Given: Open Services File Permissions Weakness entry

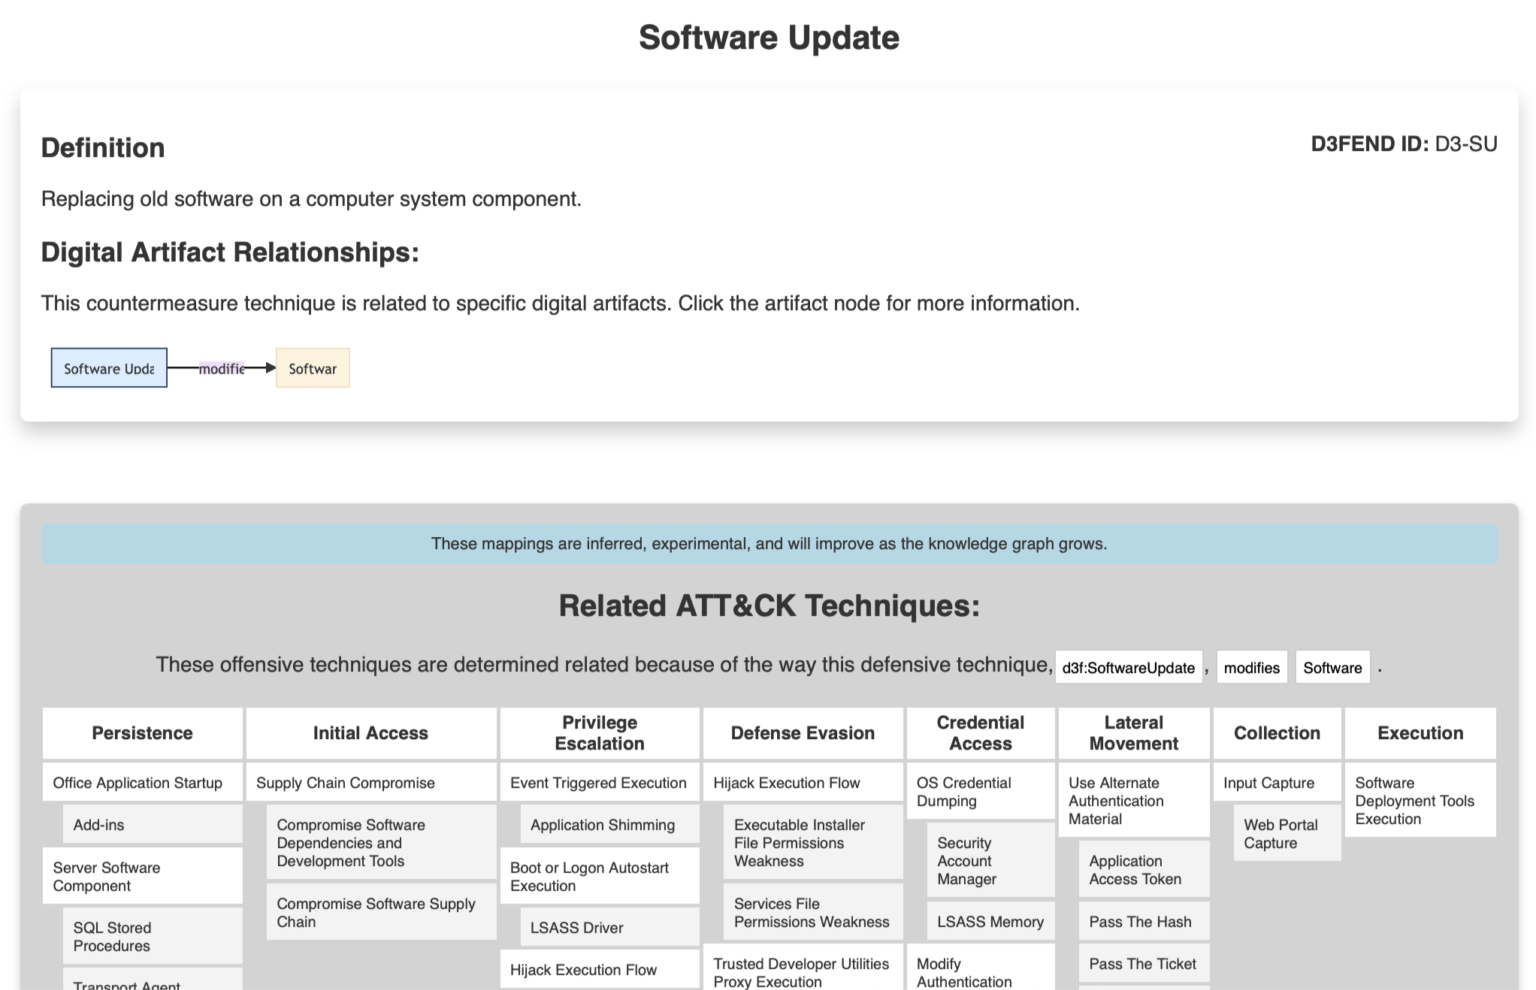Looking at the screenshot, I should pos(811,912).
